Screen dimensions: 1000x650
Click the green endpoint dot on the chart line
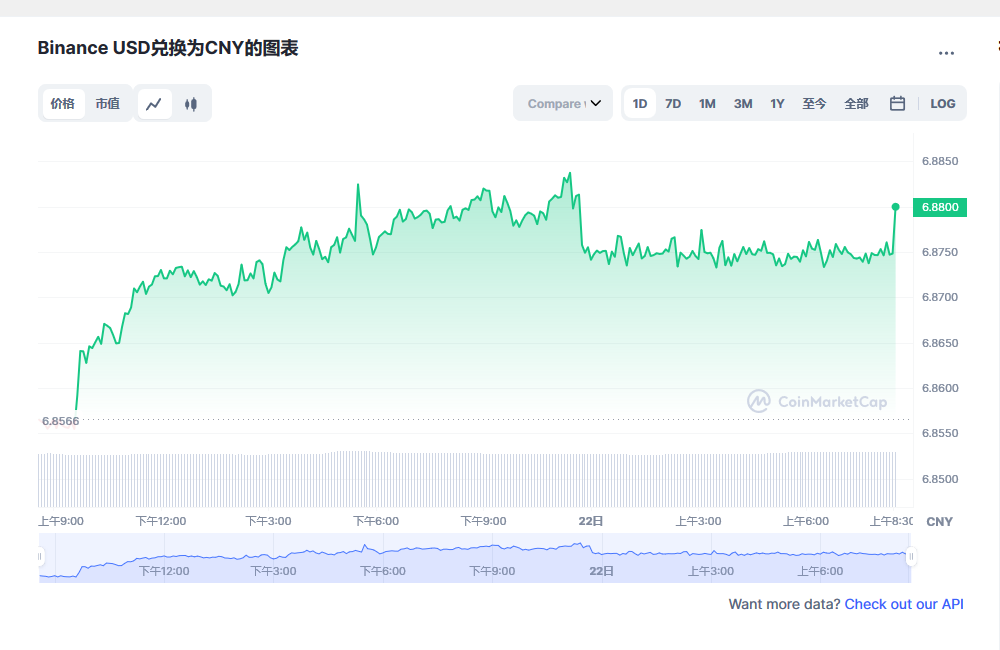(895, 207)
